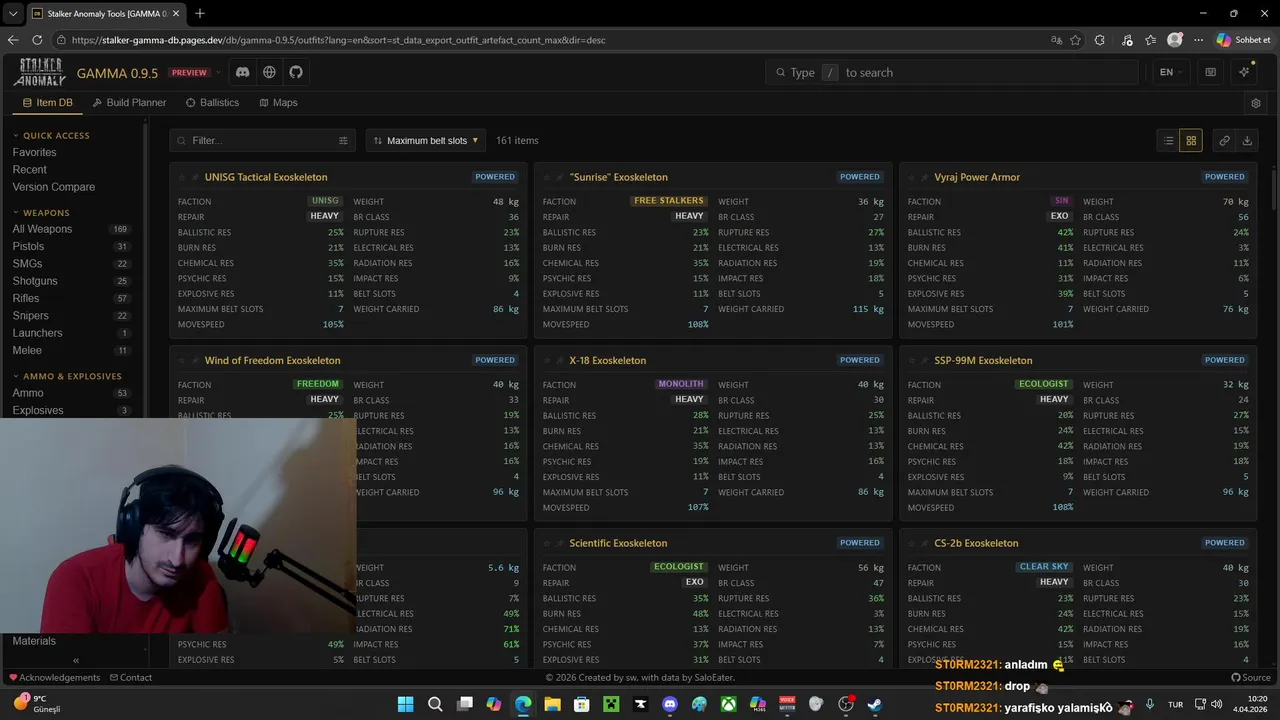Favorite the CS-2b Exoskeleton star

[912, 543]
